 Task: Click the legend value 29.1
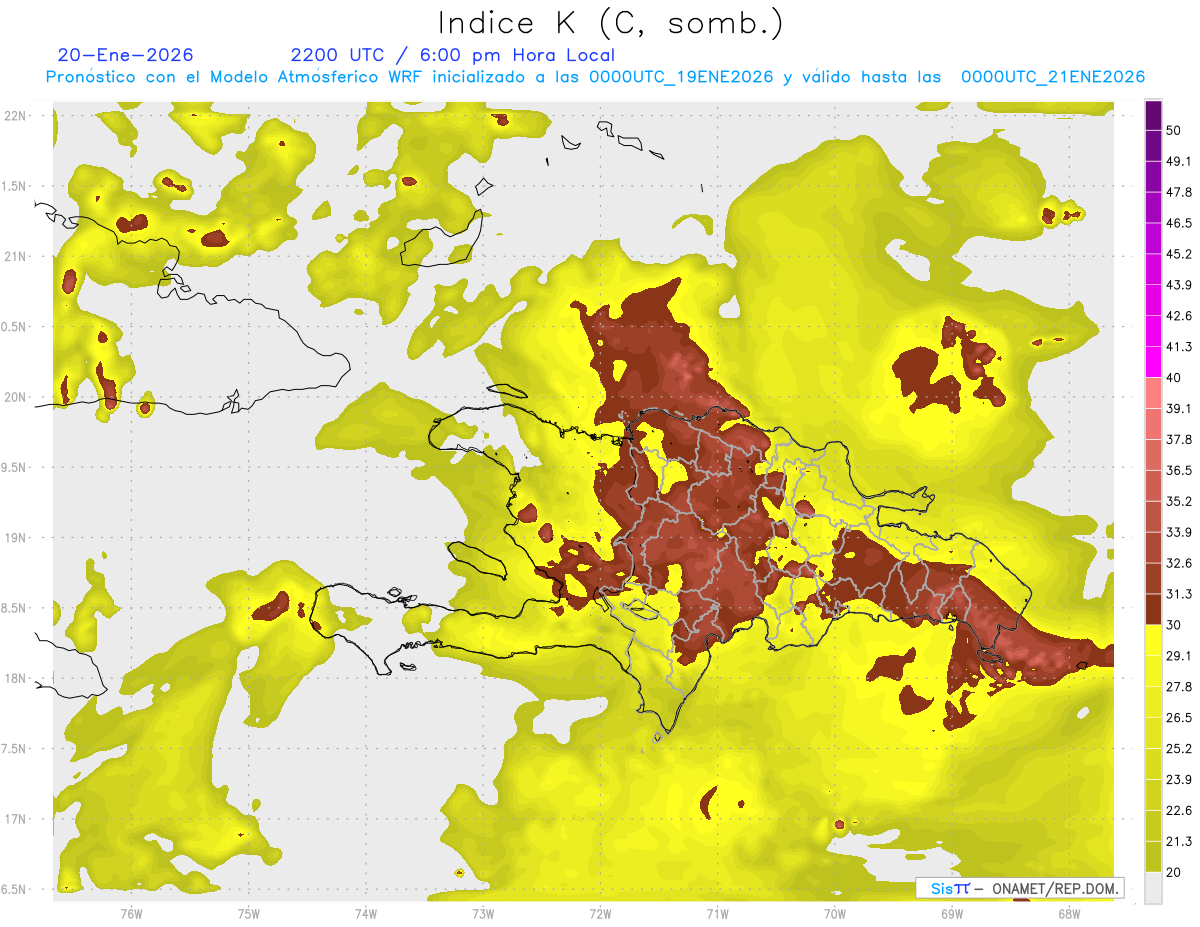pyautogui.click(x=1179, y=656)
